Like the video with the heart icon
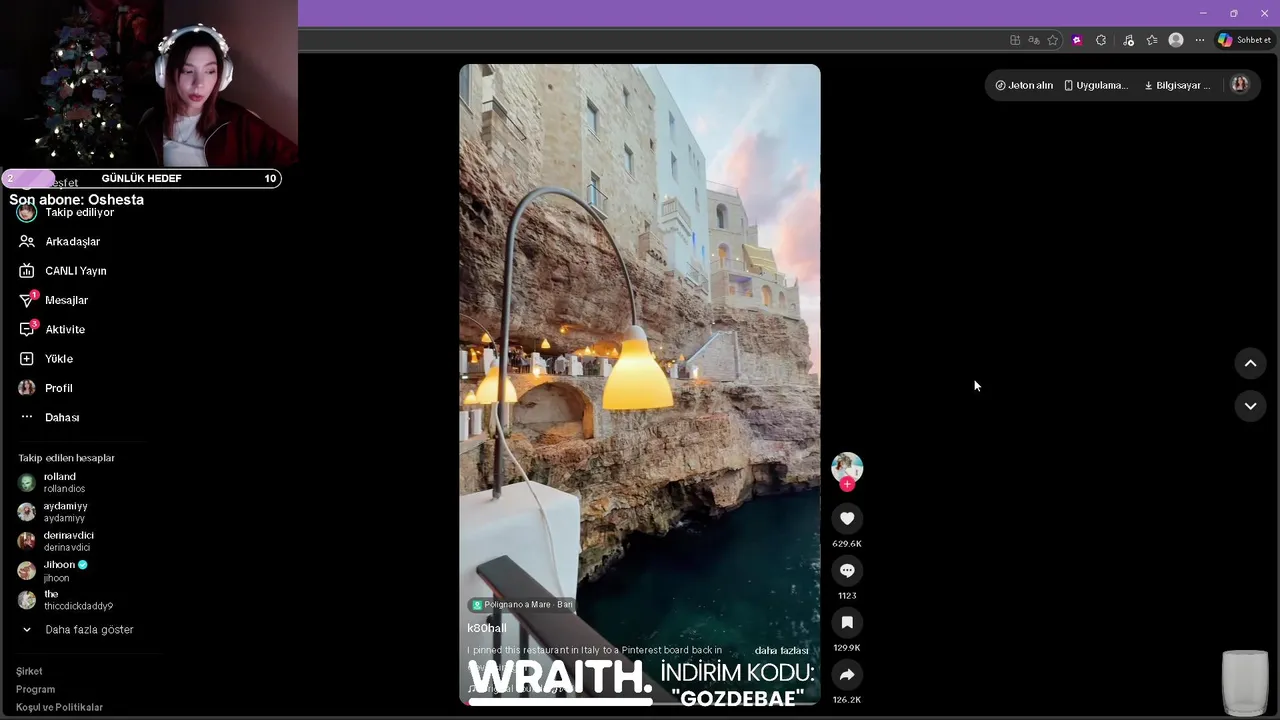 tap(847, 518)
